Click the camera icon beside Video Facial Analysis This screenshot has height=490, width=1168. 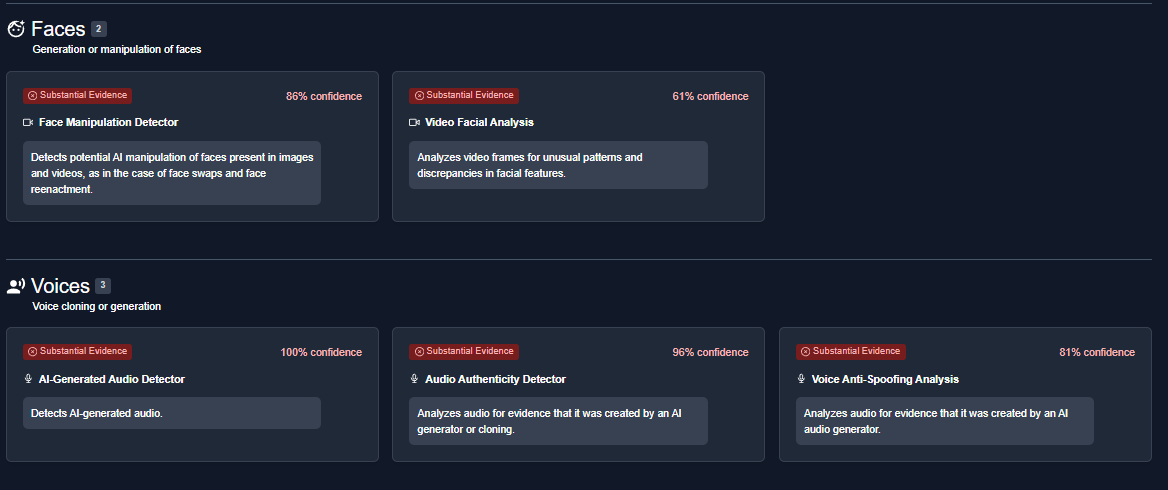(415, 122)
